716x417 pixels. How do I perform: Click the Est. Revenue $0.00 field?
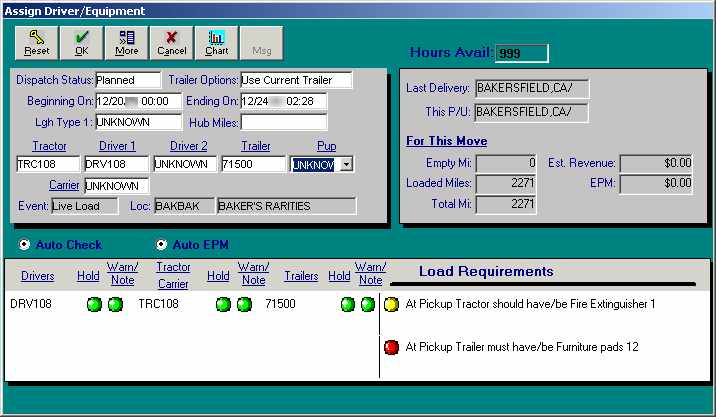tap(656, 163)
